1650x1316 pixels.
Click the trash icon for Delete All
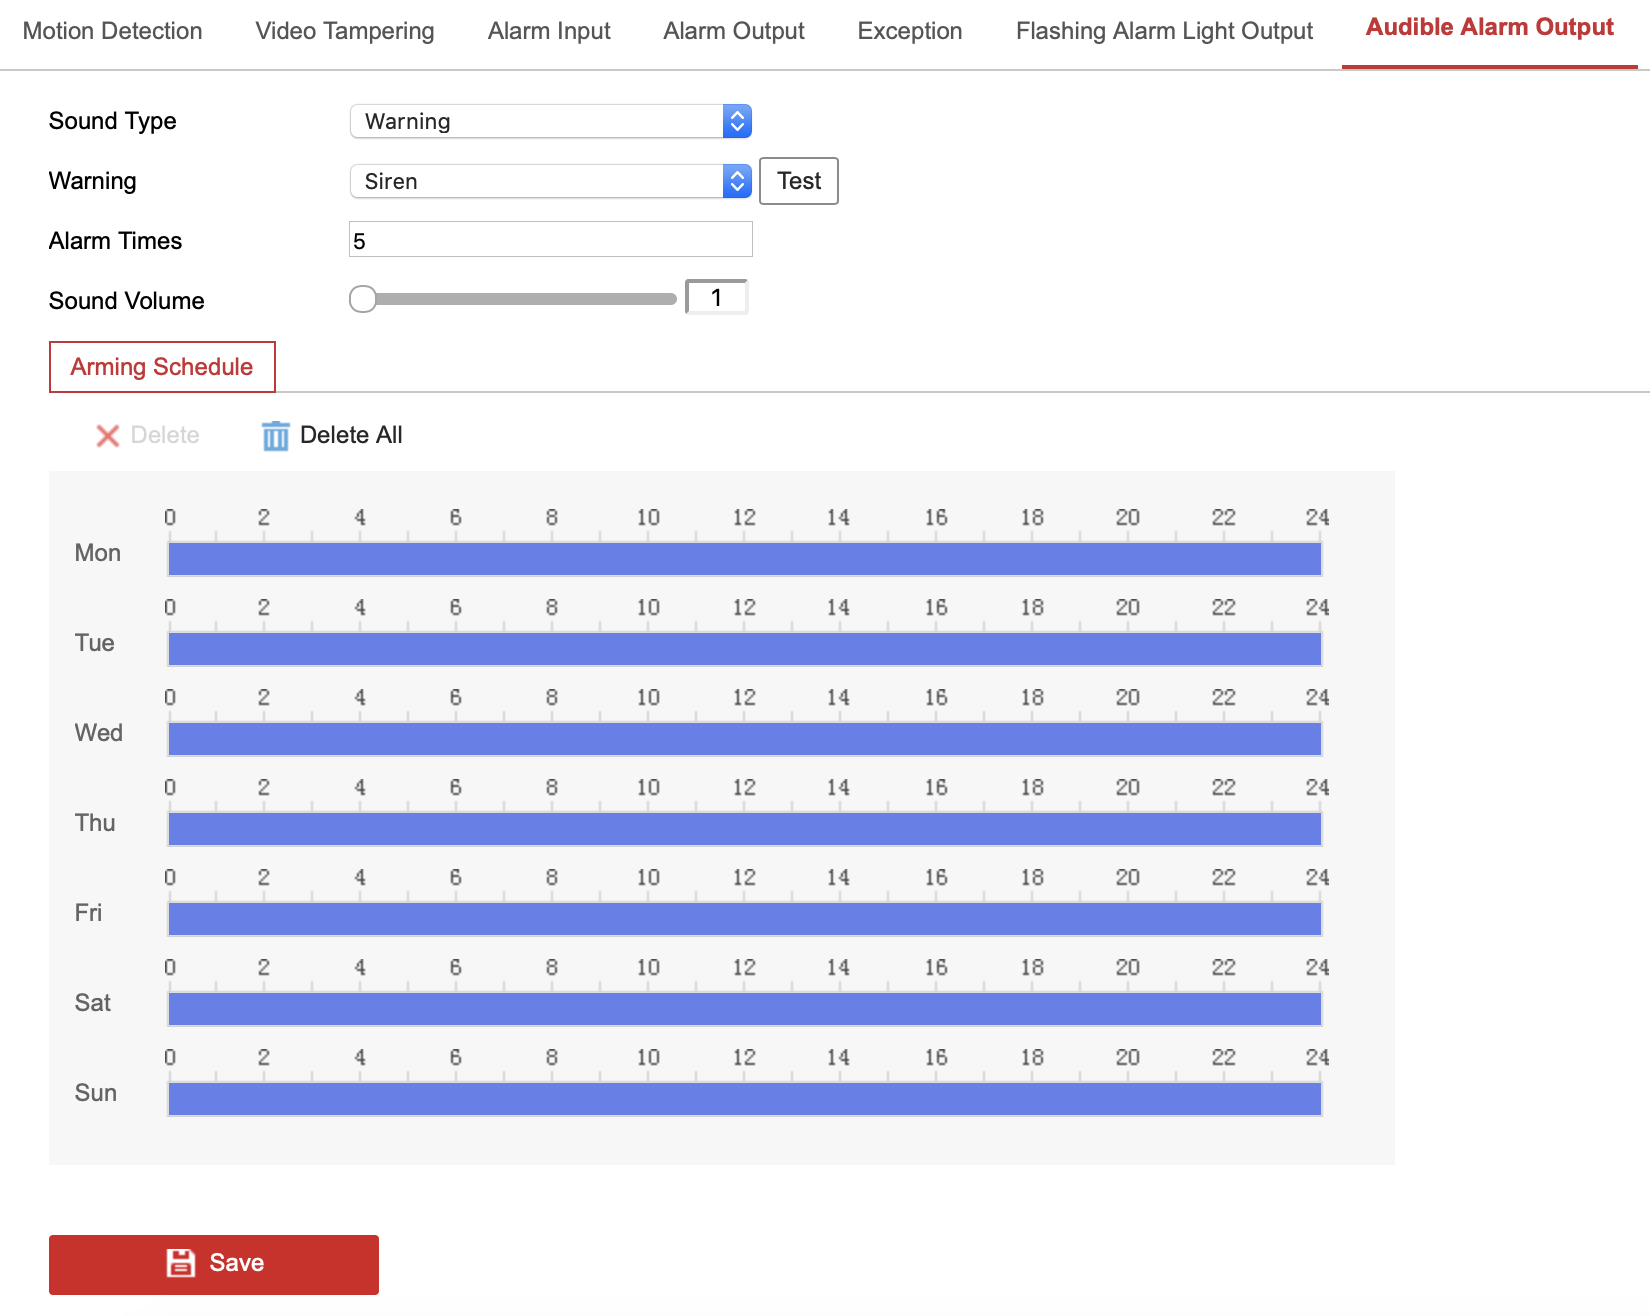275,436
